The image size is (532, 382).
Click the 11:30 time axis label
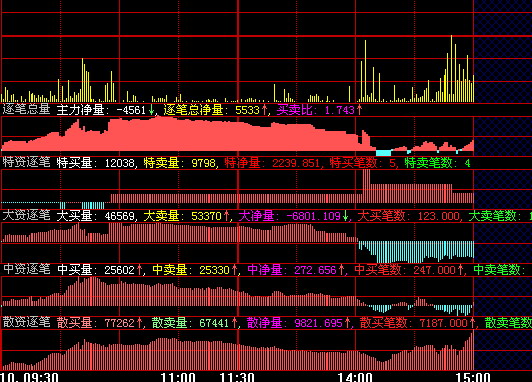tap(237, 377)
